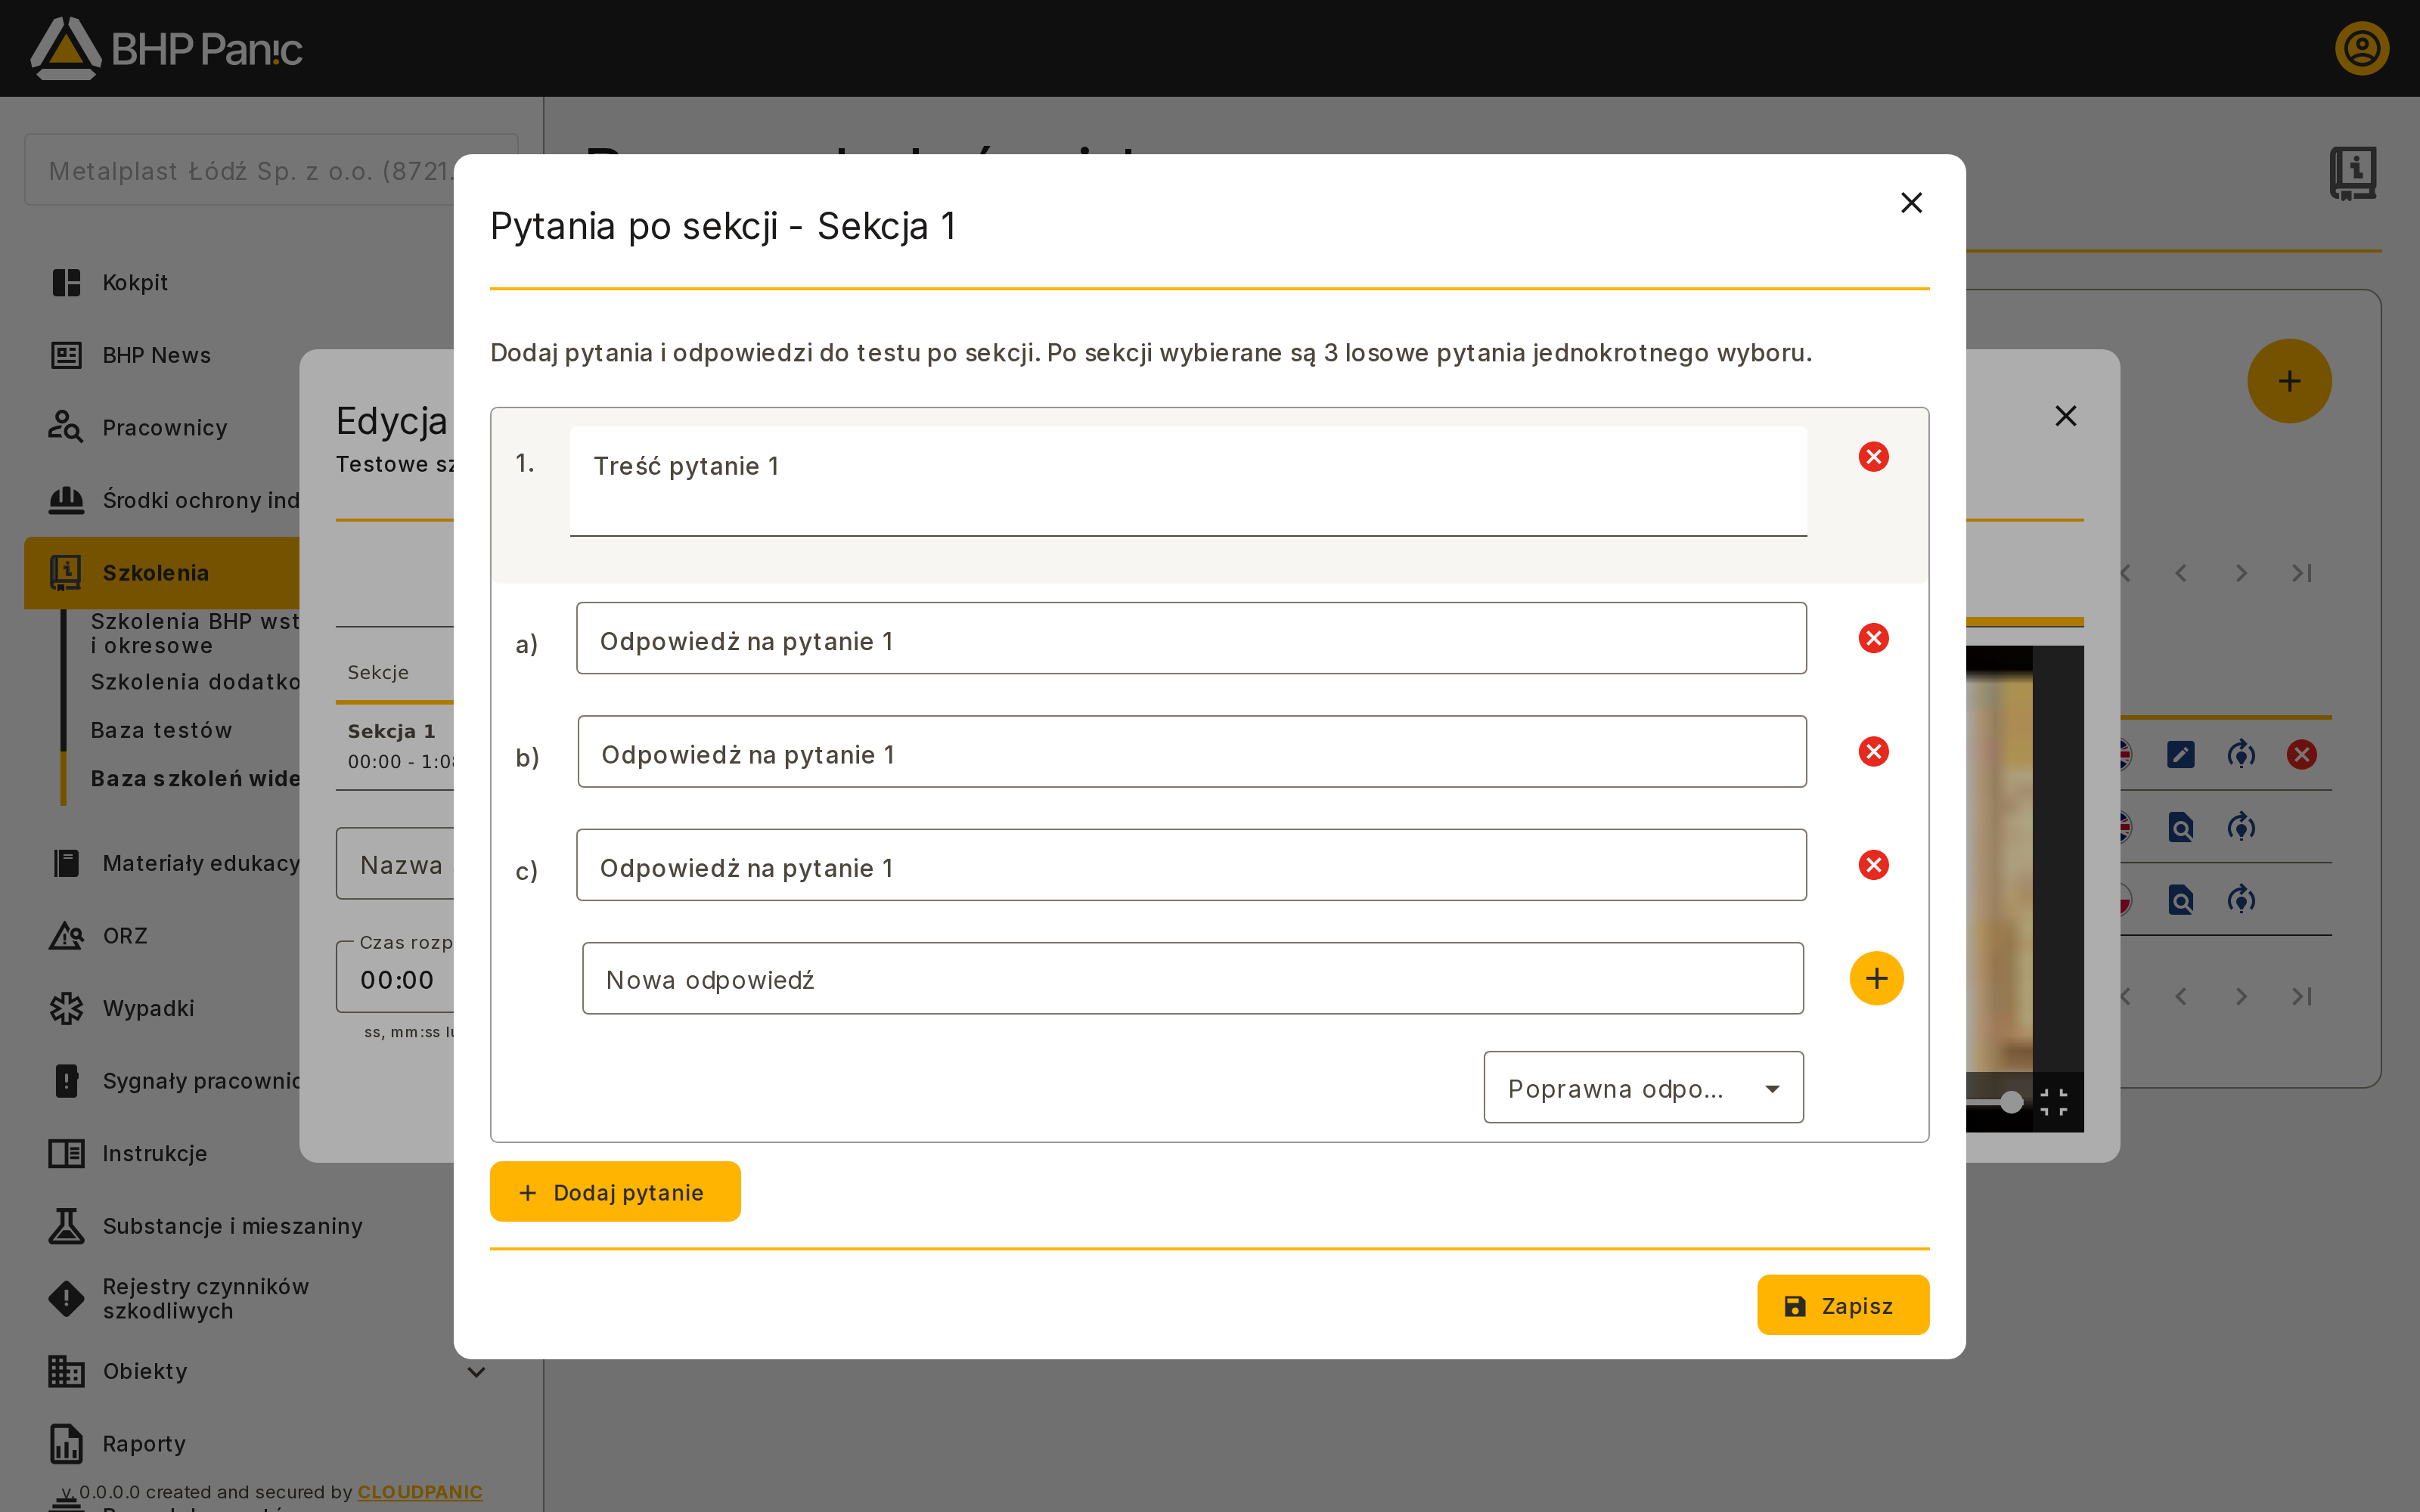
Task: Open the Metalplast Łódź company selector
Action: 240,170
